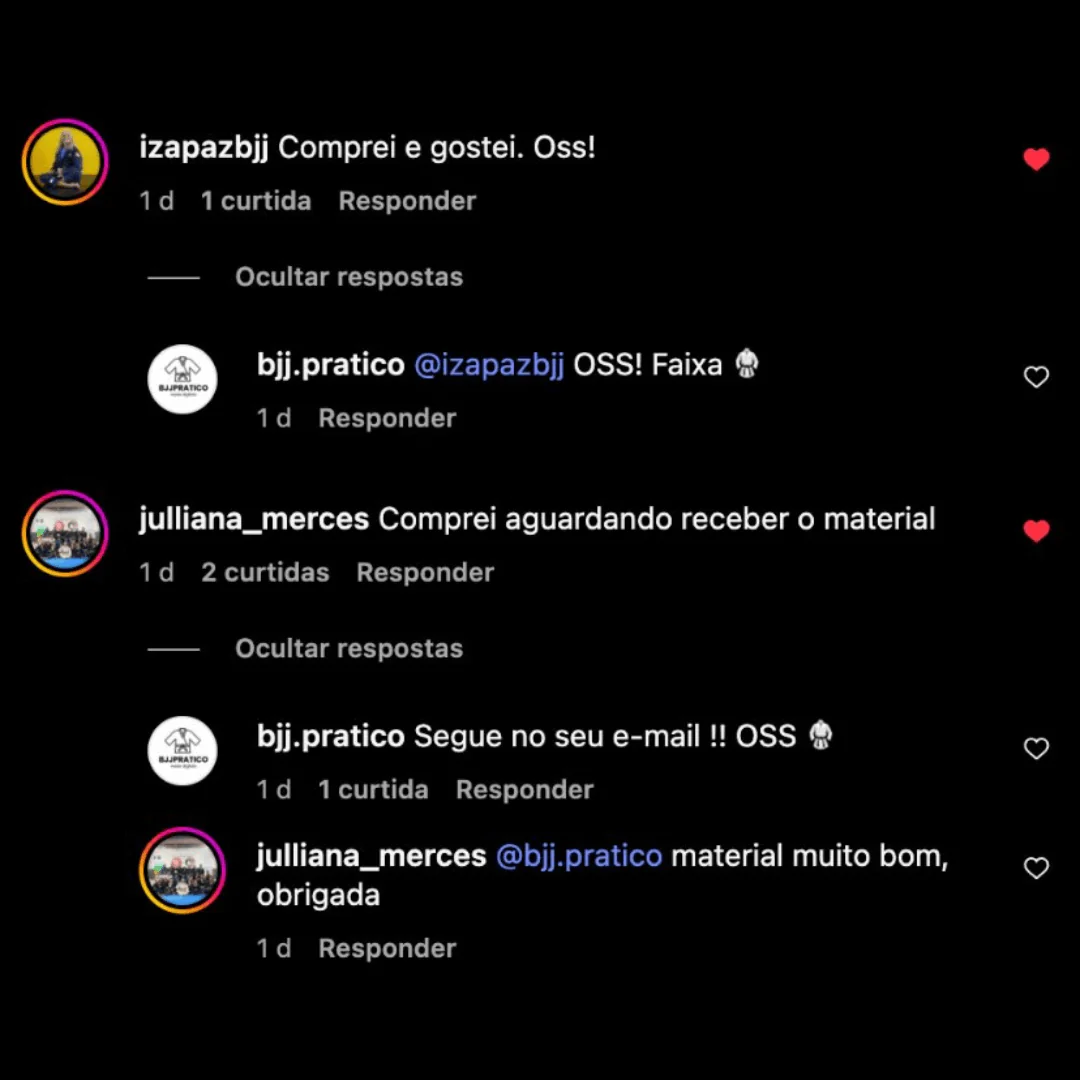
Task: Open bjj.pratico avatar beside 'OSS! Faixa' reply
Action: (x=183, y=380)
